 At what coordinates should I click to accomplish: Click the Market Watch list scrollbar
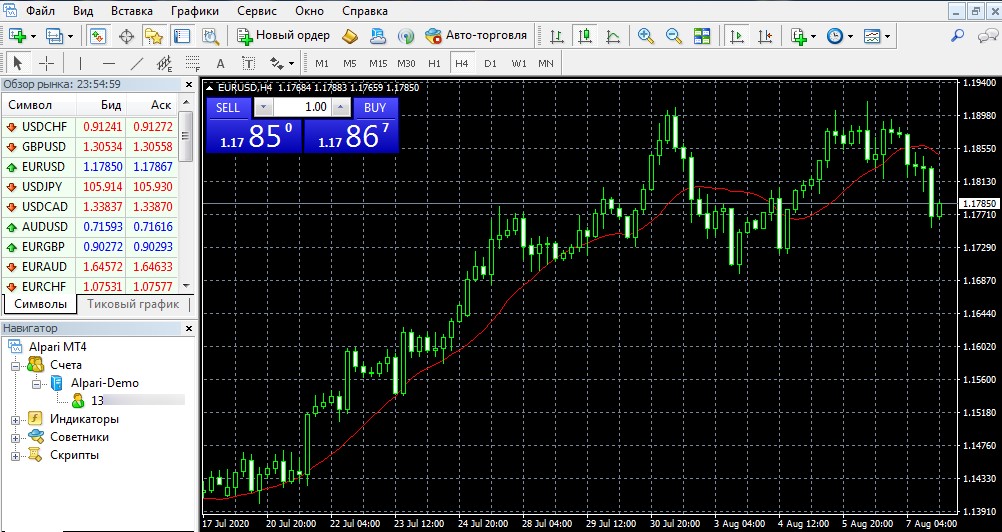188,200
